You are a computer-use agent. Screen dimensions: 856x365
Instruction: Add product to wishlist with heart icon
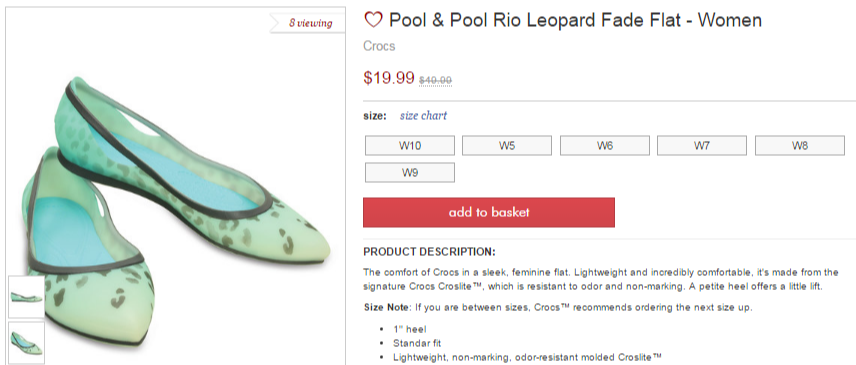point(373,21)
